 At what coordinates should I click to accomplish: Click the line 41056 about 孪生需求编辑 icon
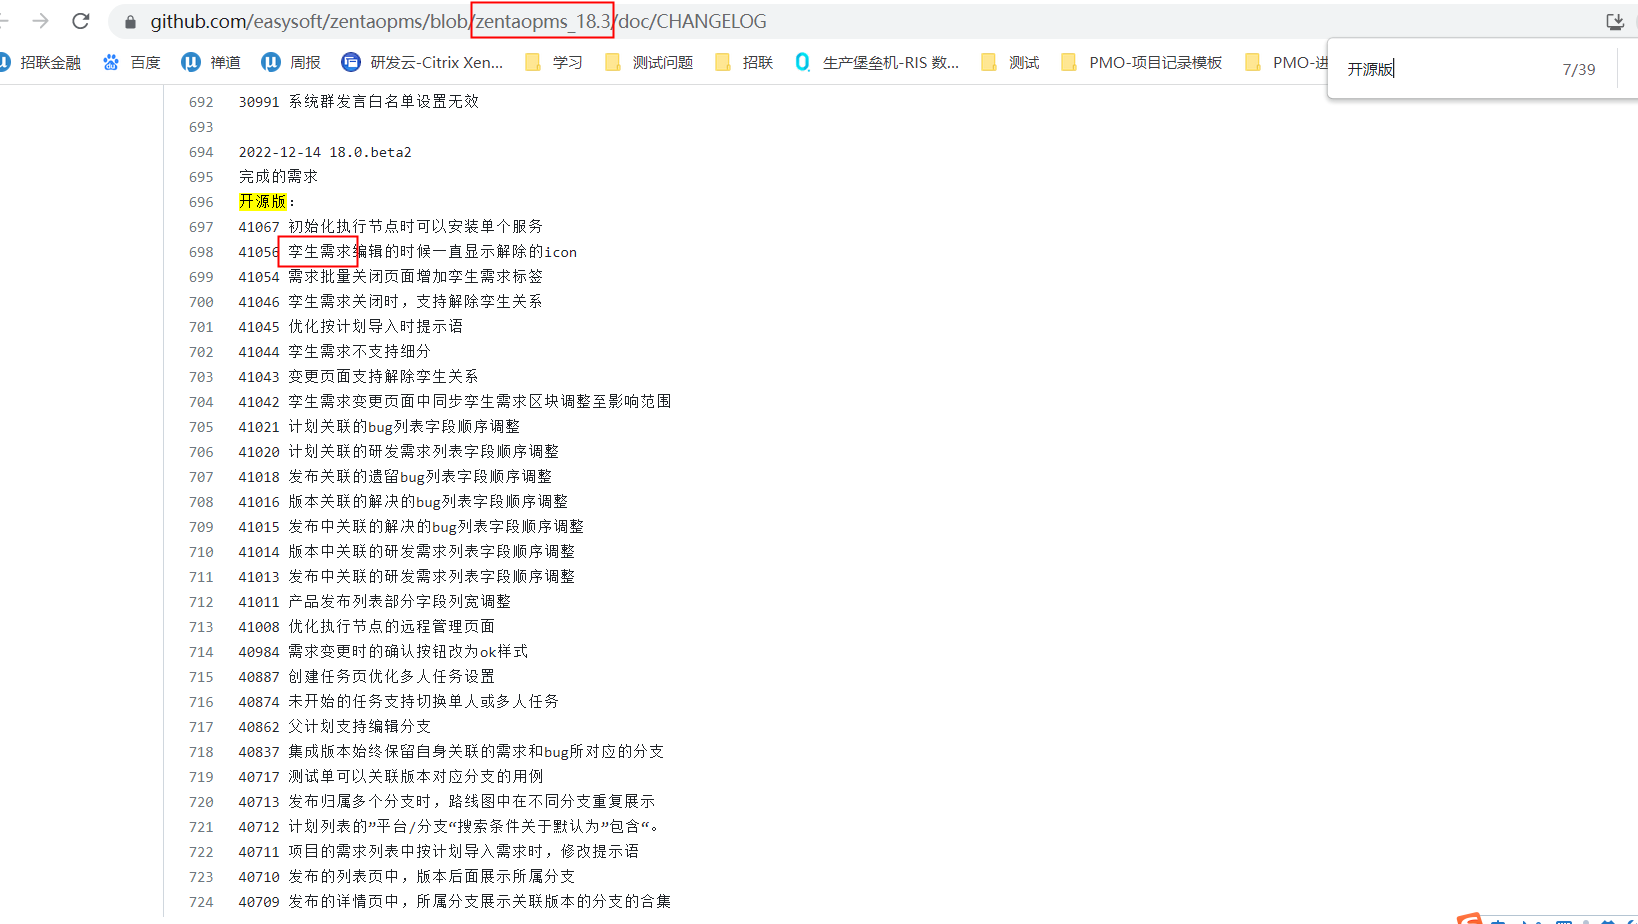(408, 252)
